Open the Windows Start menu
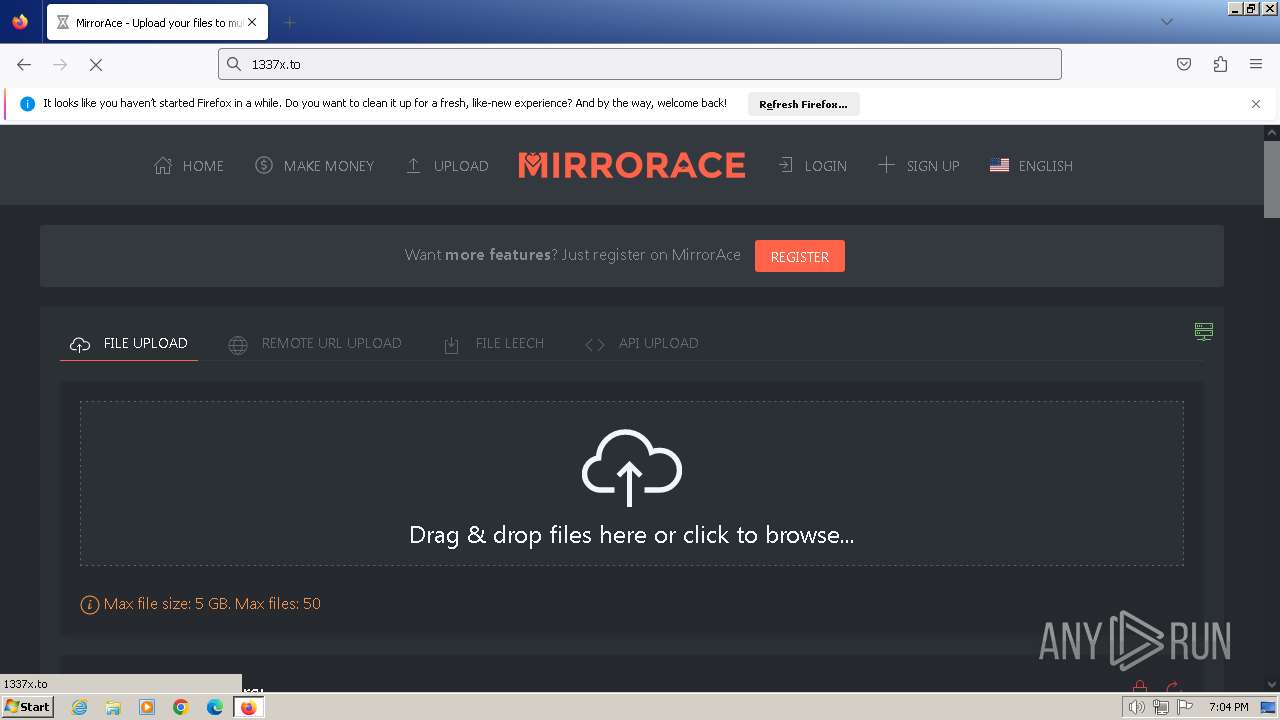 tap(28, 707)
